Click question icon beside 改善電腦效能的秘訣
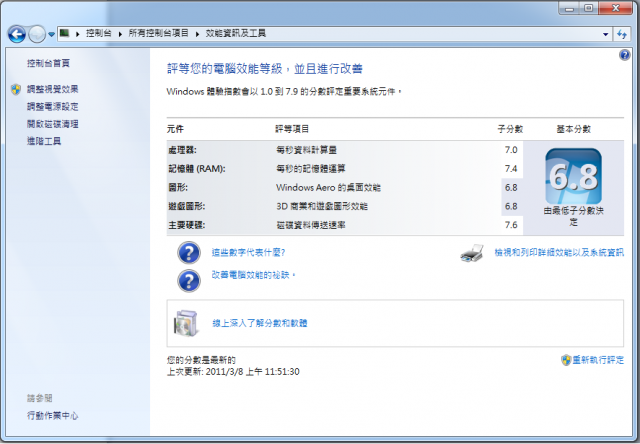 (189, 281)
